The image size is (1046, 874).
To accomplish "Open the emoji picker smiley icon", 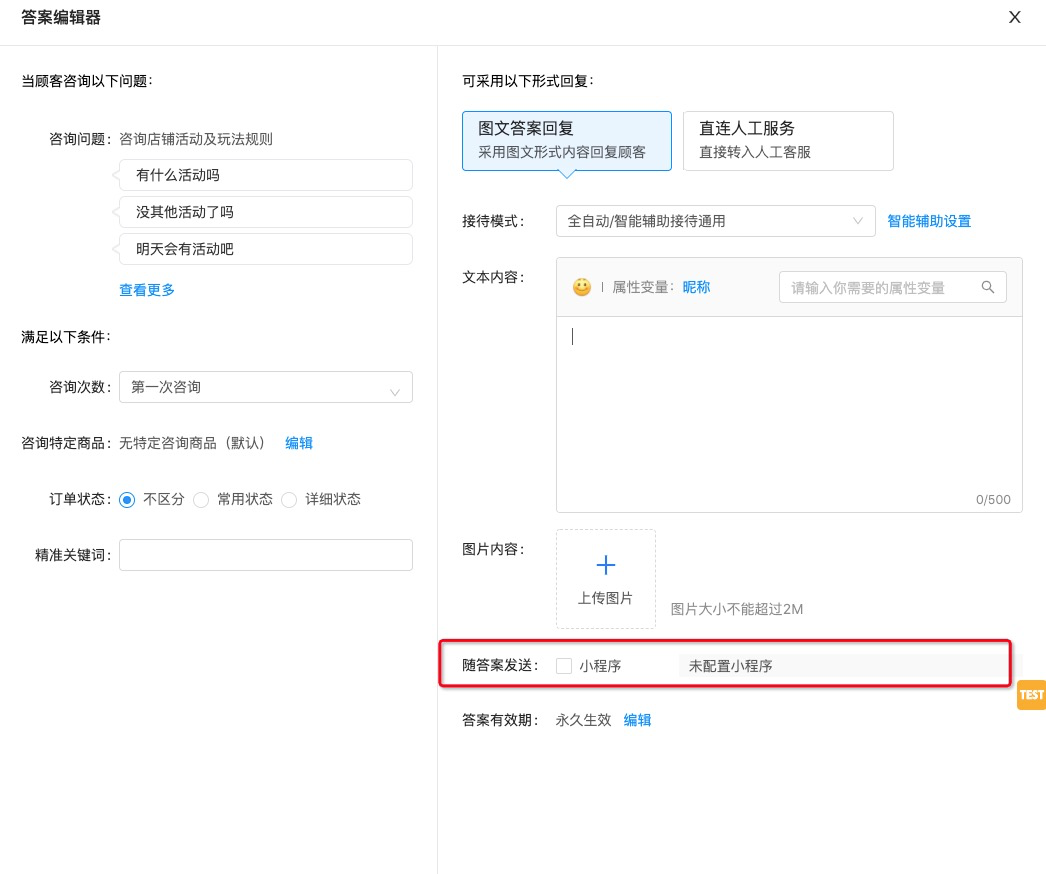I will point(582,287).
